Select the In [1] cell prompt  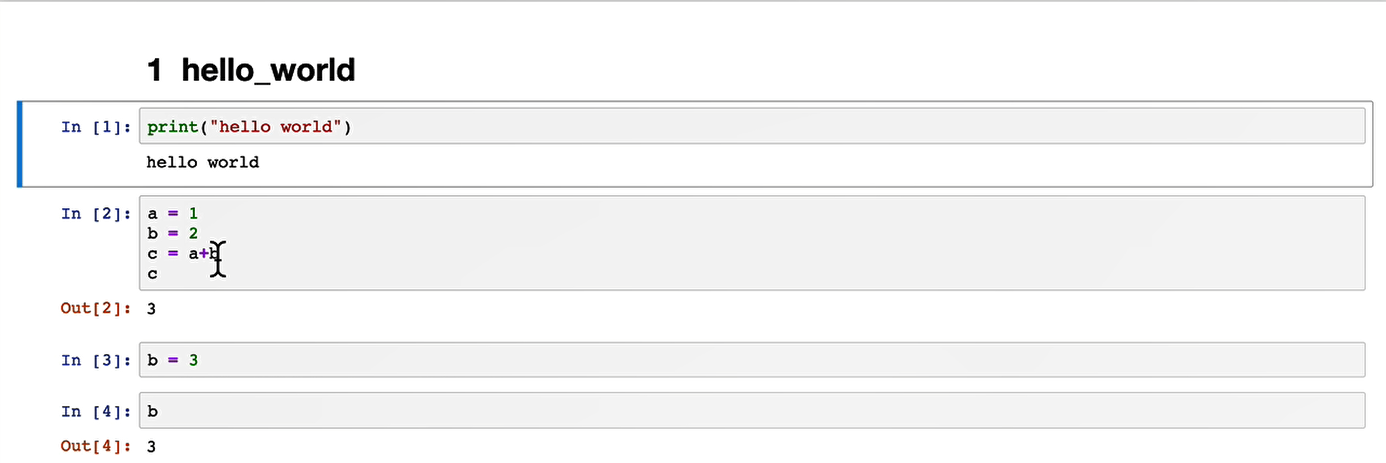point(96,127)
